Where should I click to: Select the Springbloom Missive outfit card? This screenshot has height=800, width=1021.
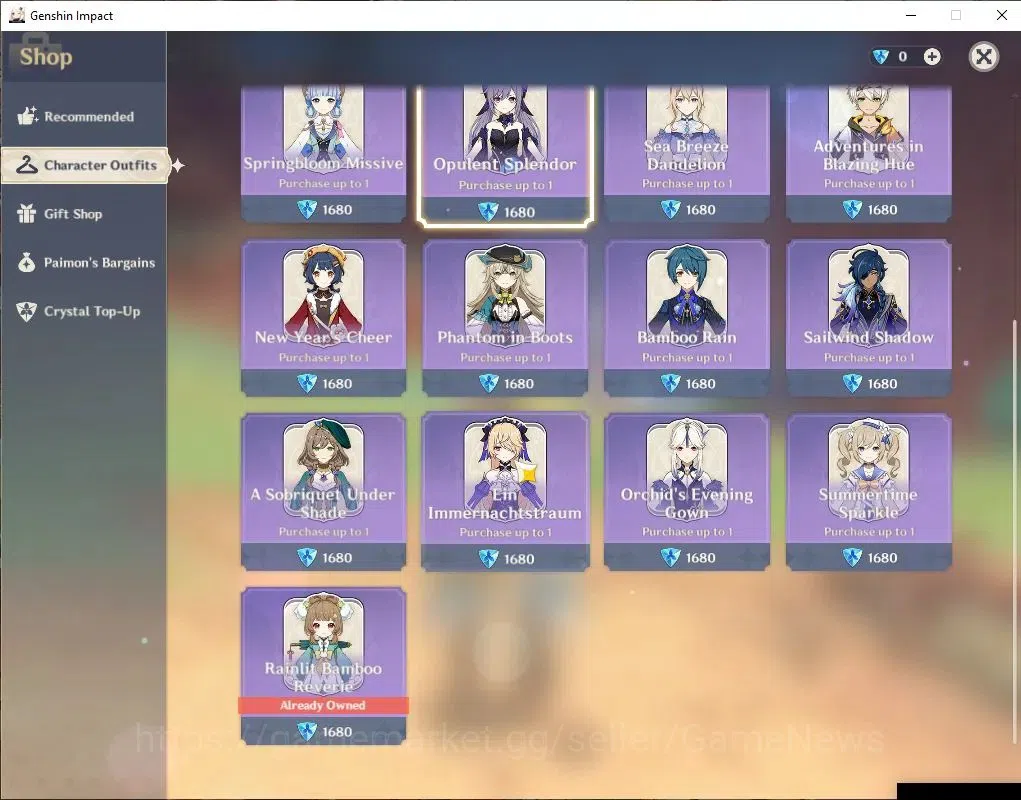324,154
